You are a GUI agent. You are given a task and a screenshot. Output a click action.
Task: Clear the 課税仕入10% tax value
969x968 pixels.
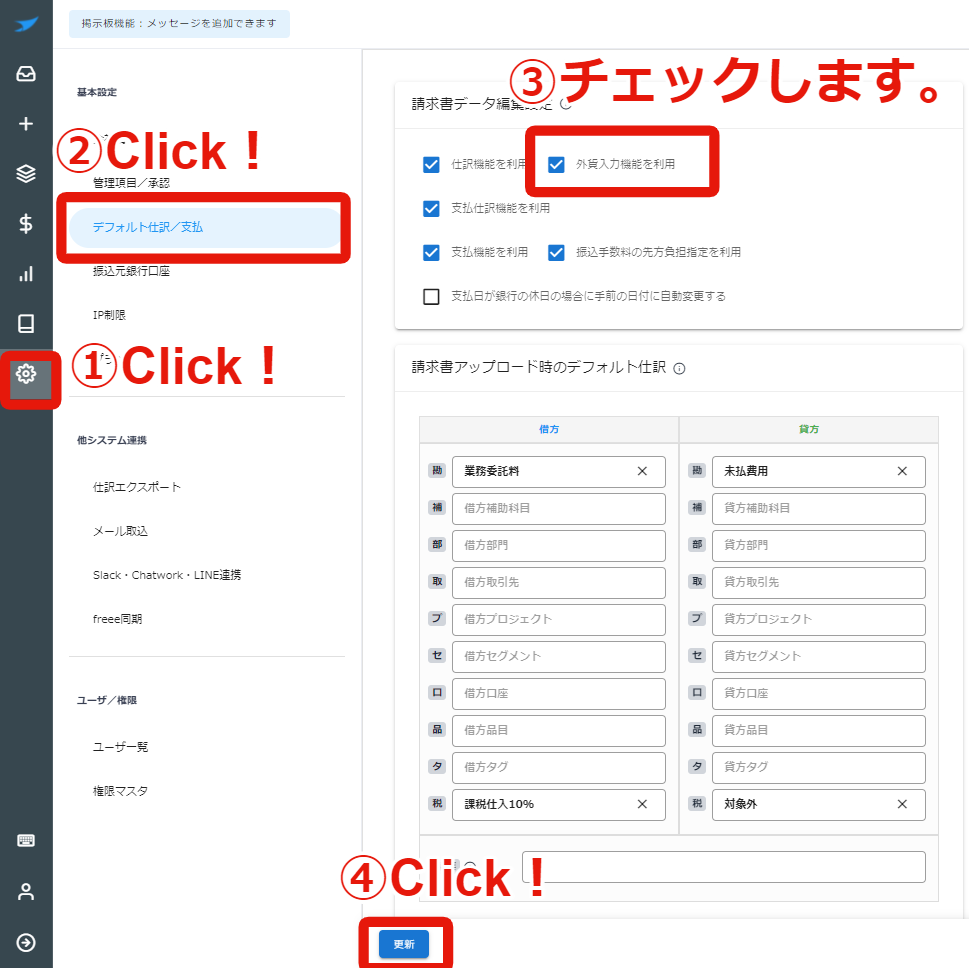point(642,804)
